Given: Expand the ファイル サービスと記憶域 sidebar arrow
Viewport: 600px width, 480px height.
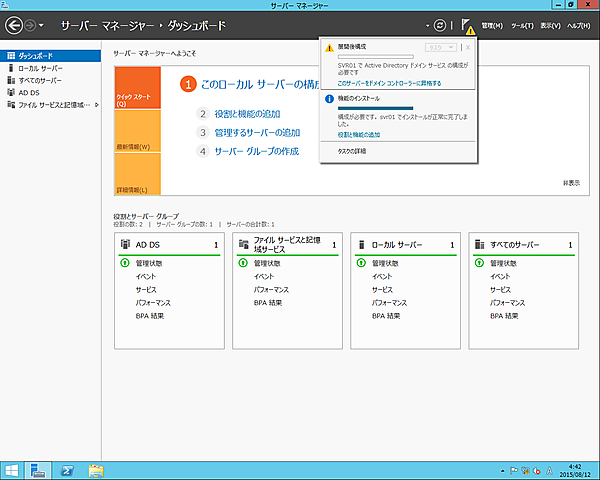Looking at the screenshot, I should (97, 103).
